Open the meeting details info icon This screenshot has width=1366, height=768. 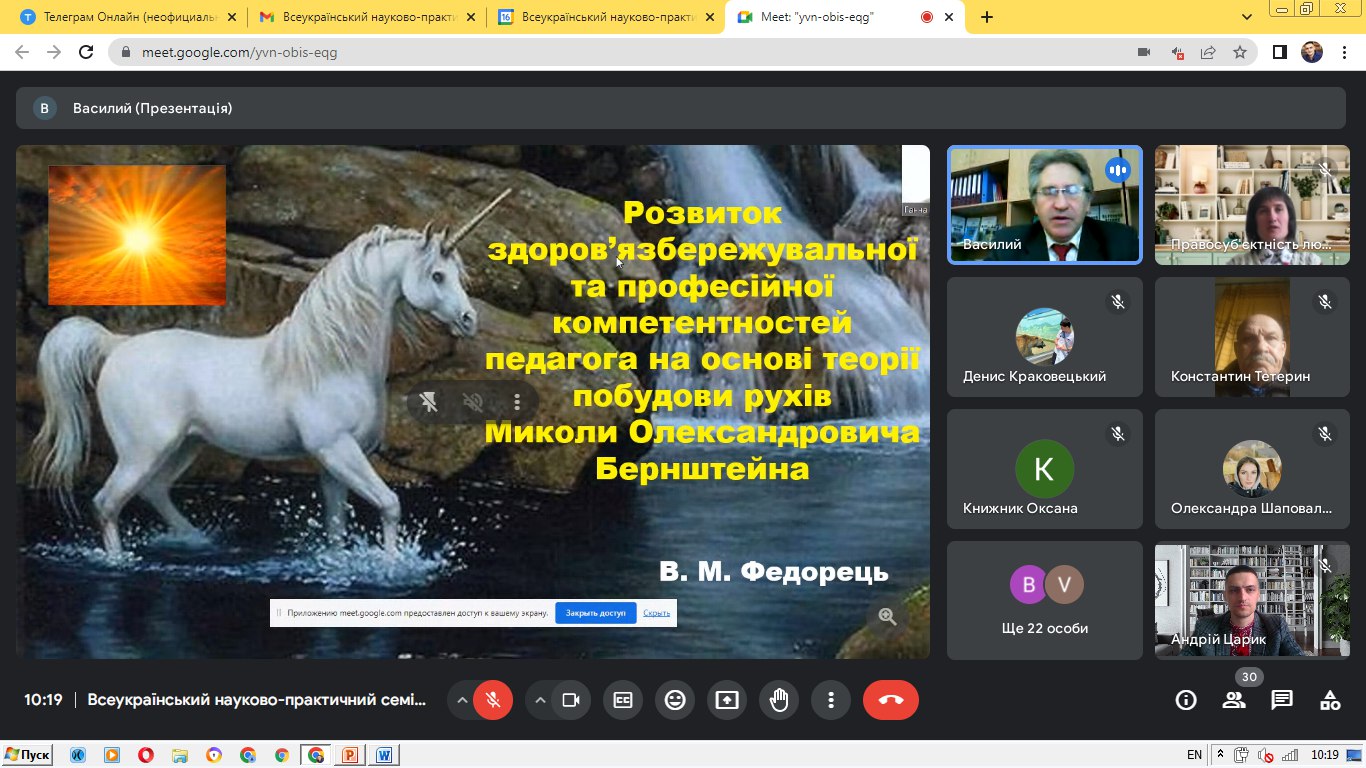point(1186,700)
